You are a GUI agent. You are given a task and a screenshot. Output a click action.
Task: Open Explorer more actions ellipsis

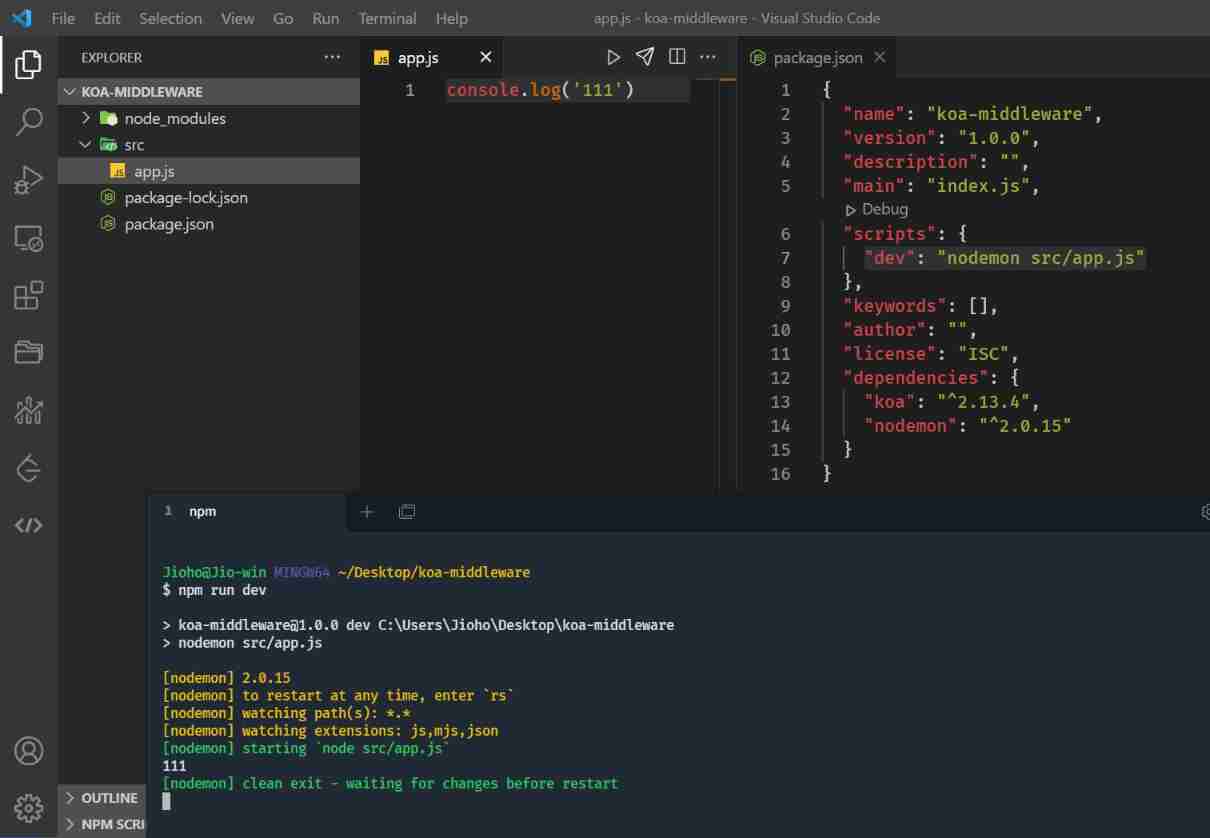click(x=333, y=57)
